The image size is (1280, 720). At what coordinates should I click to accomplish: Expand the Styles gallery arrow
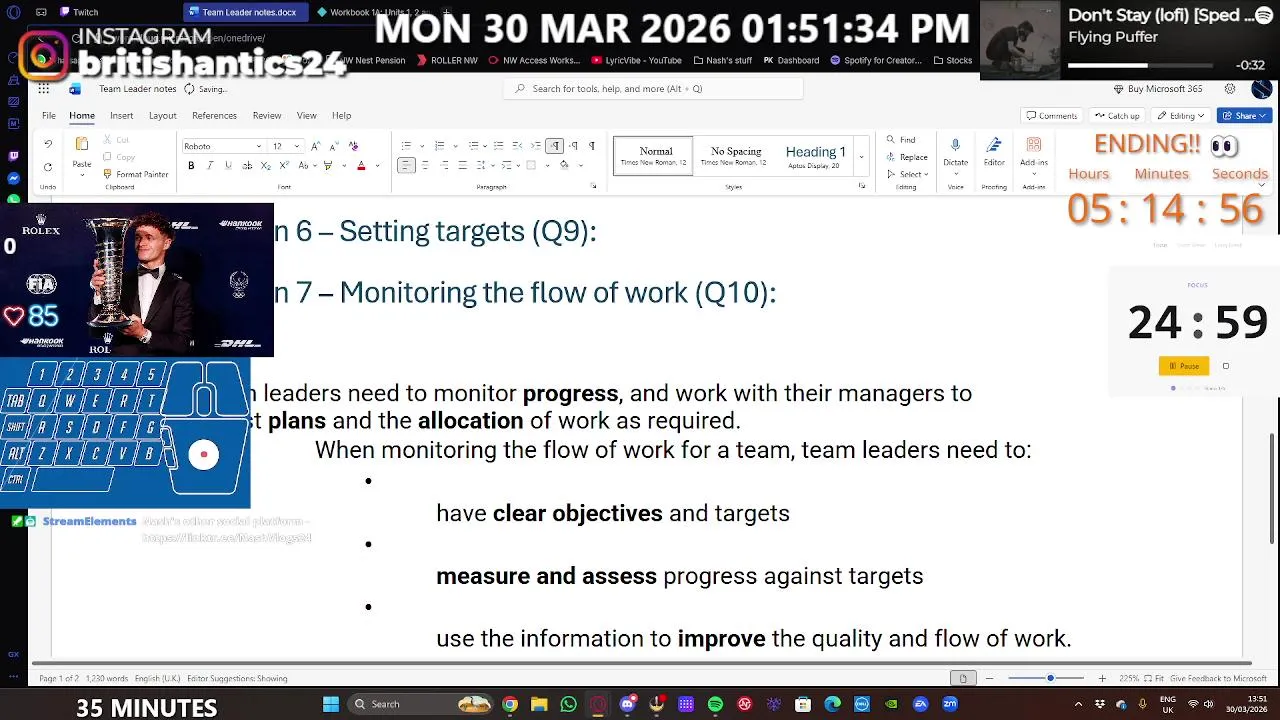pyautogui.click(x=861, y=157)
